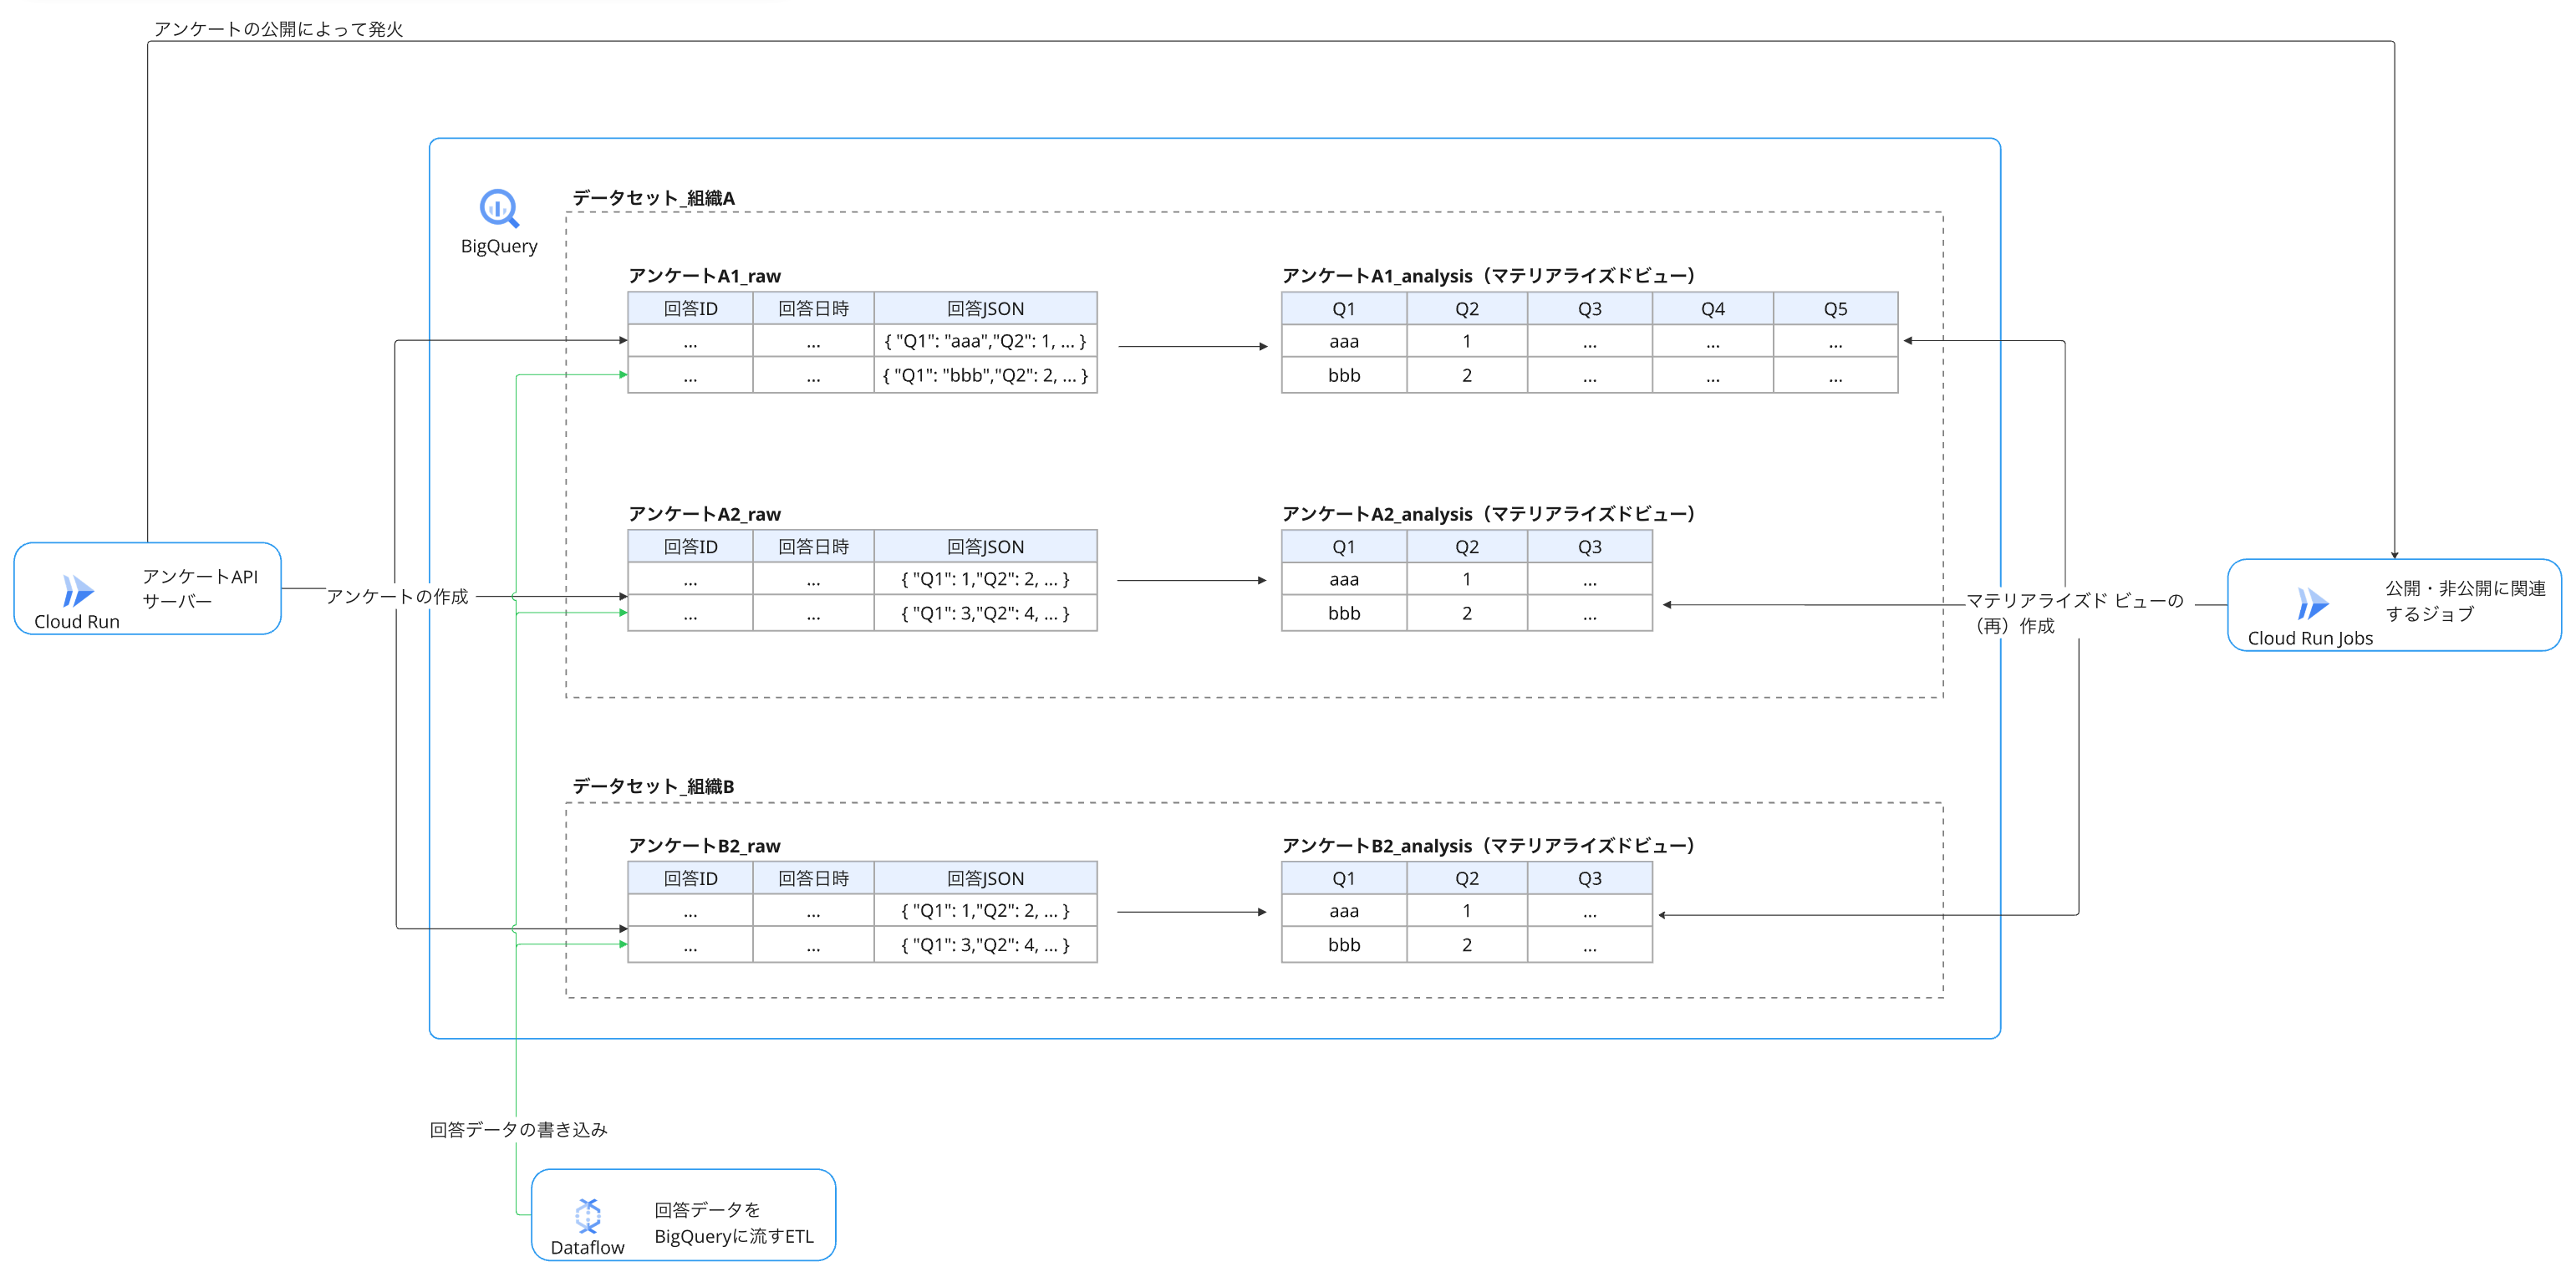The height and width of the screenshot is (1277, 2576).
Task: Click アンケートB2_raw table title
Action: pos(704,846)
